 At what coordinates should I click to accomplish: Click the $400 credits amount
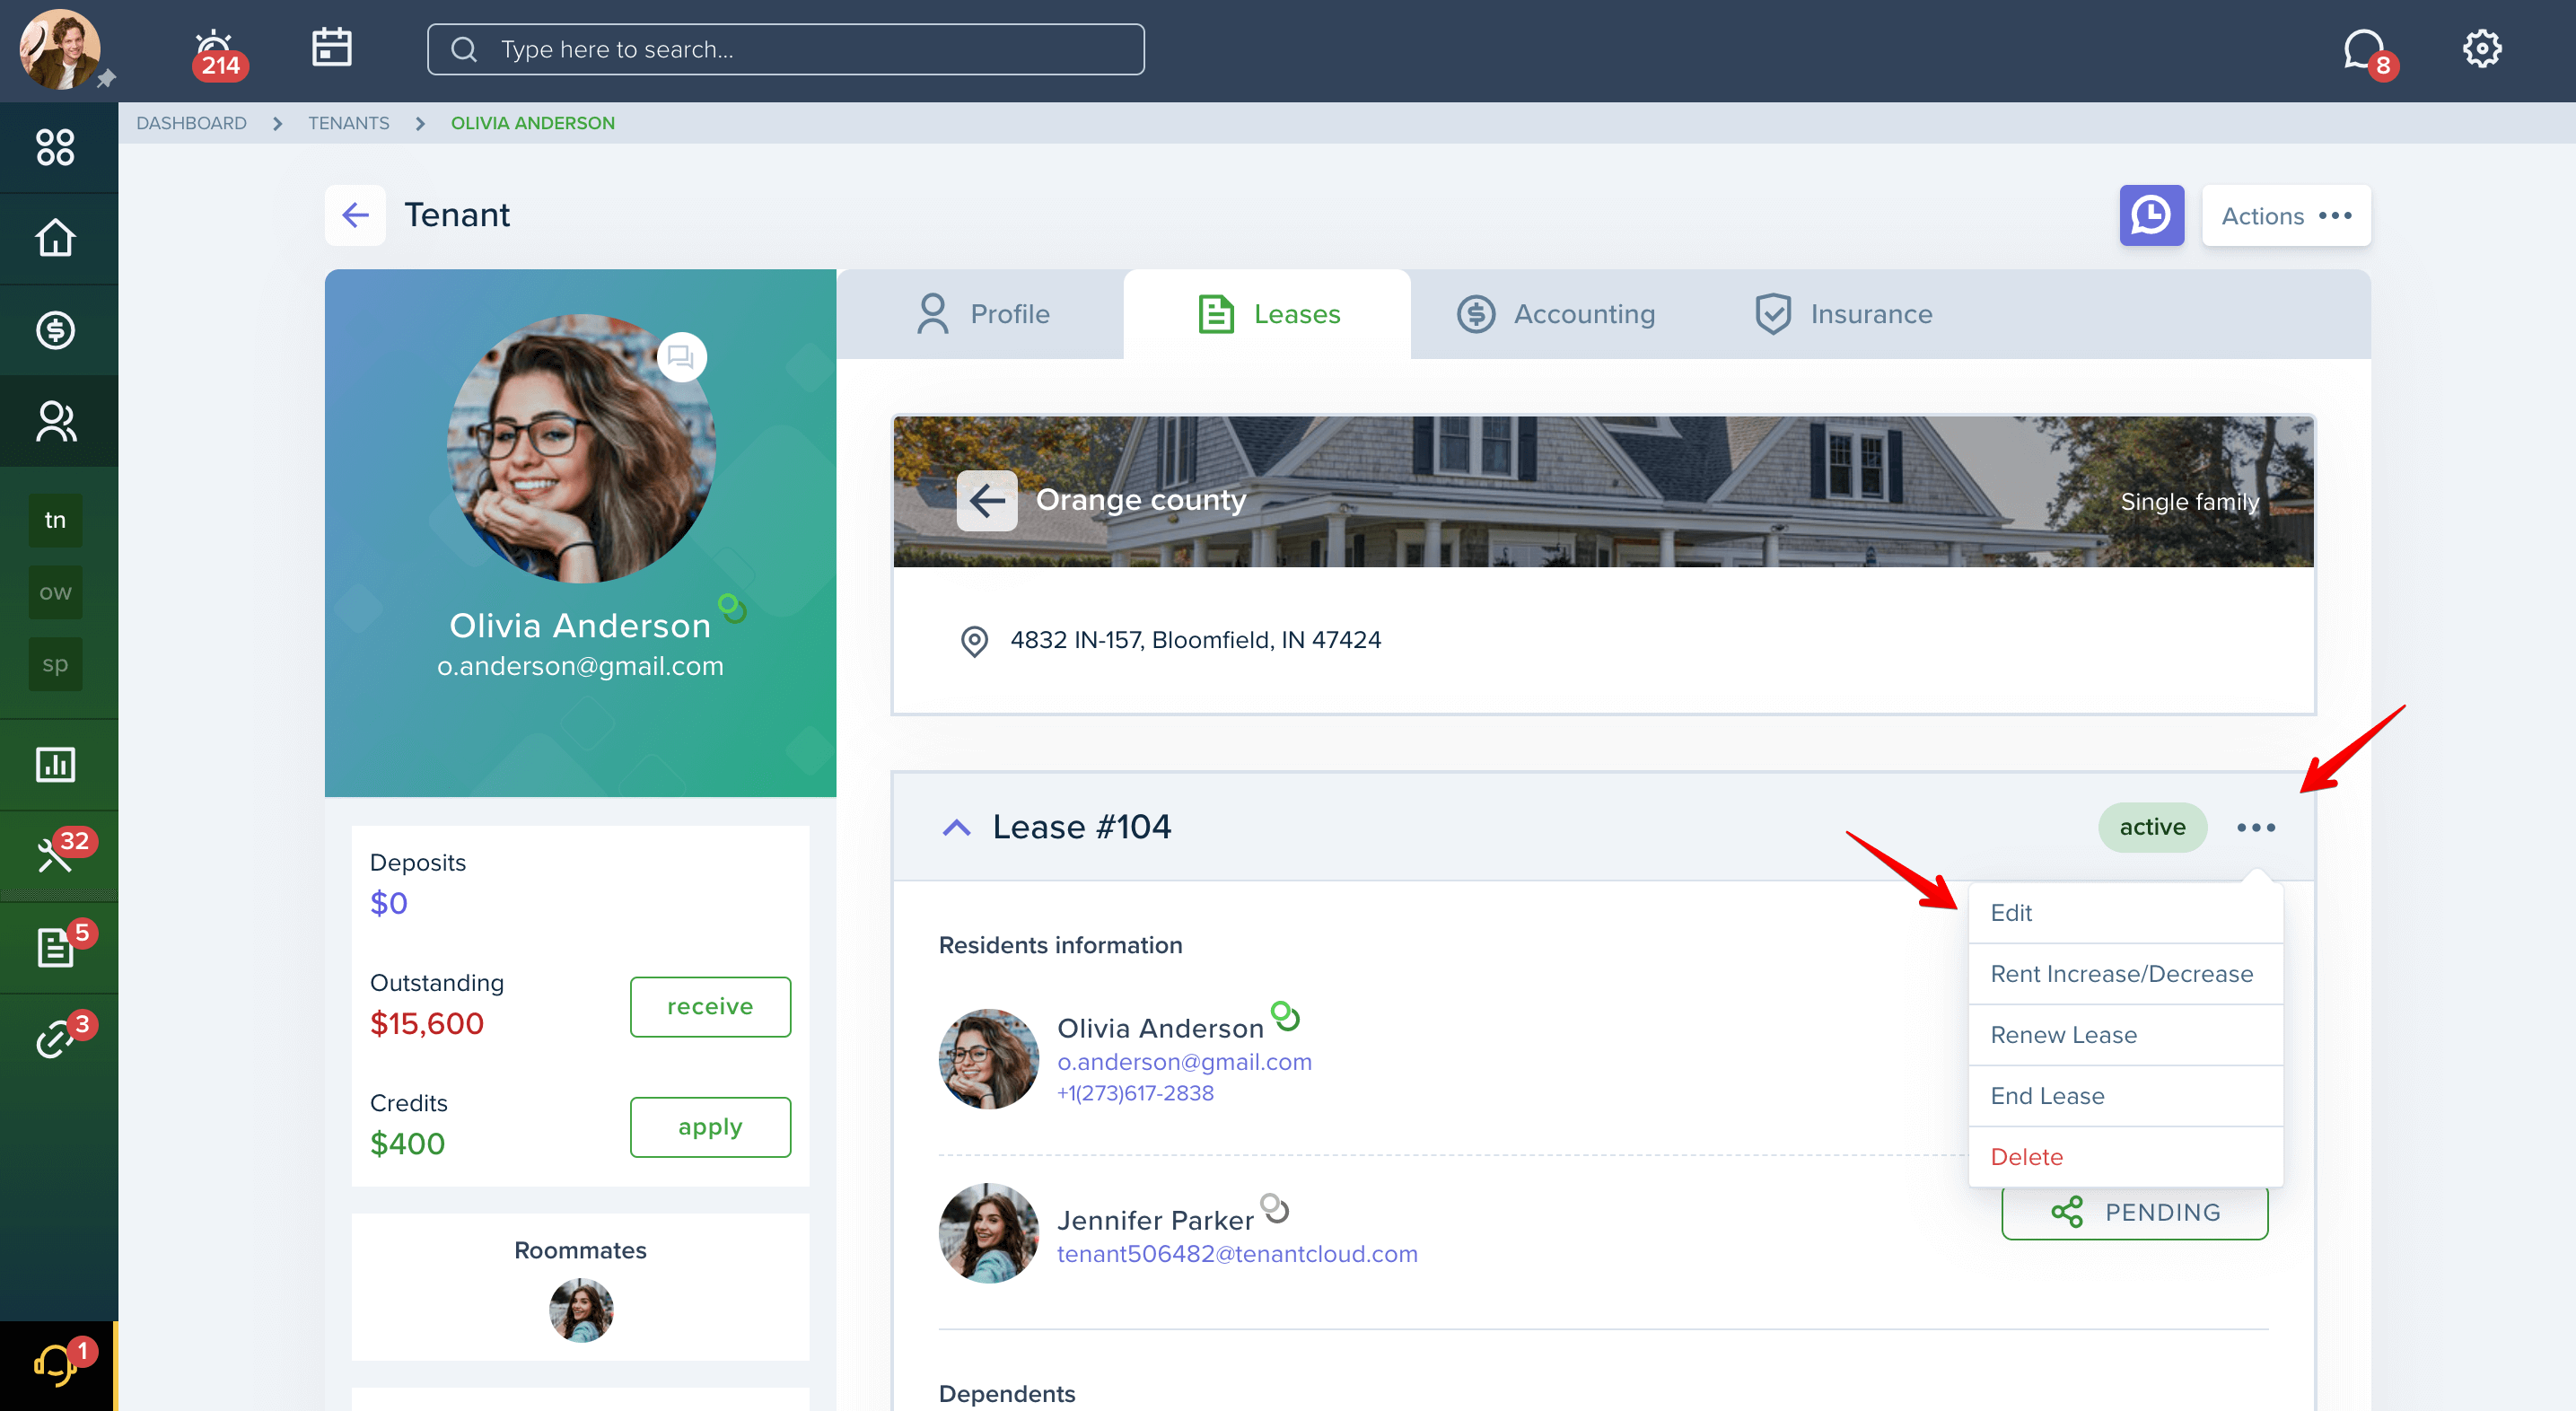[x=407, y=1144]
